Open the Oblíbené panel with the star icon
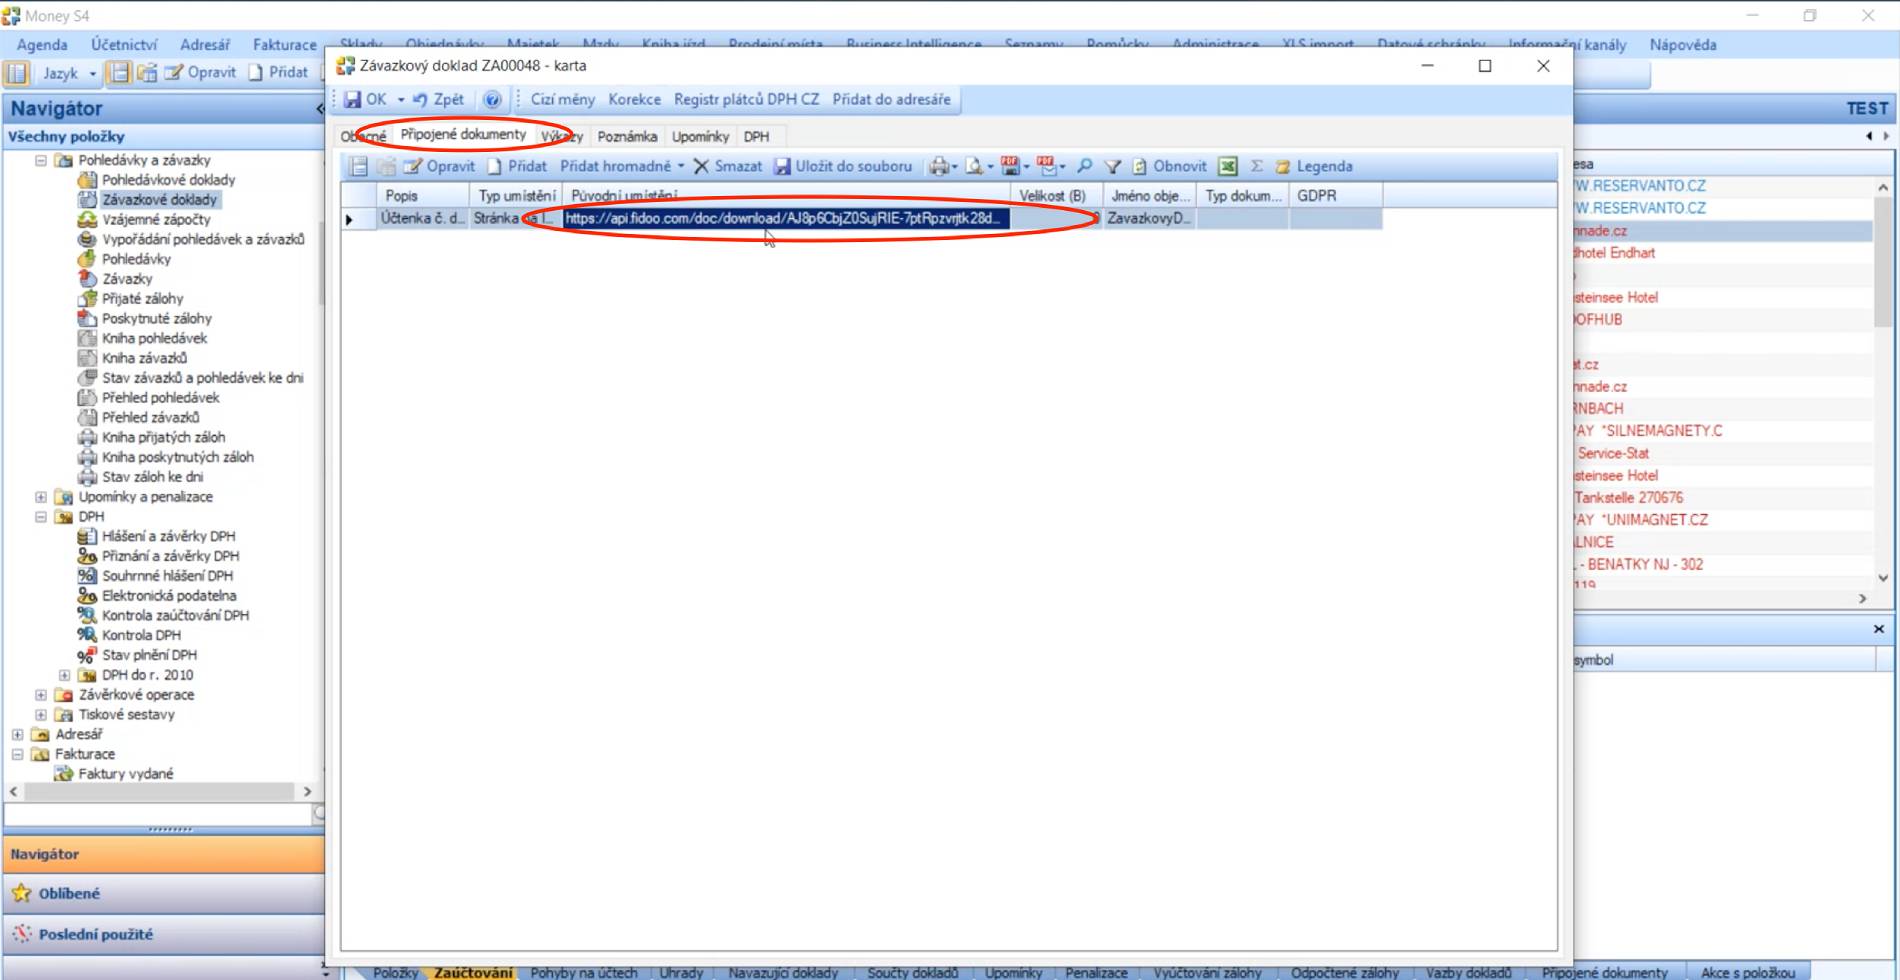1900x980 pixels. coord(162,893)
